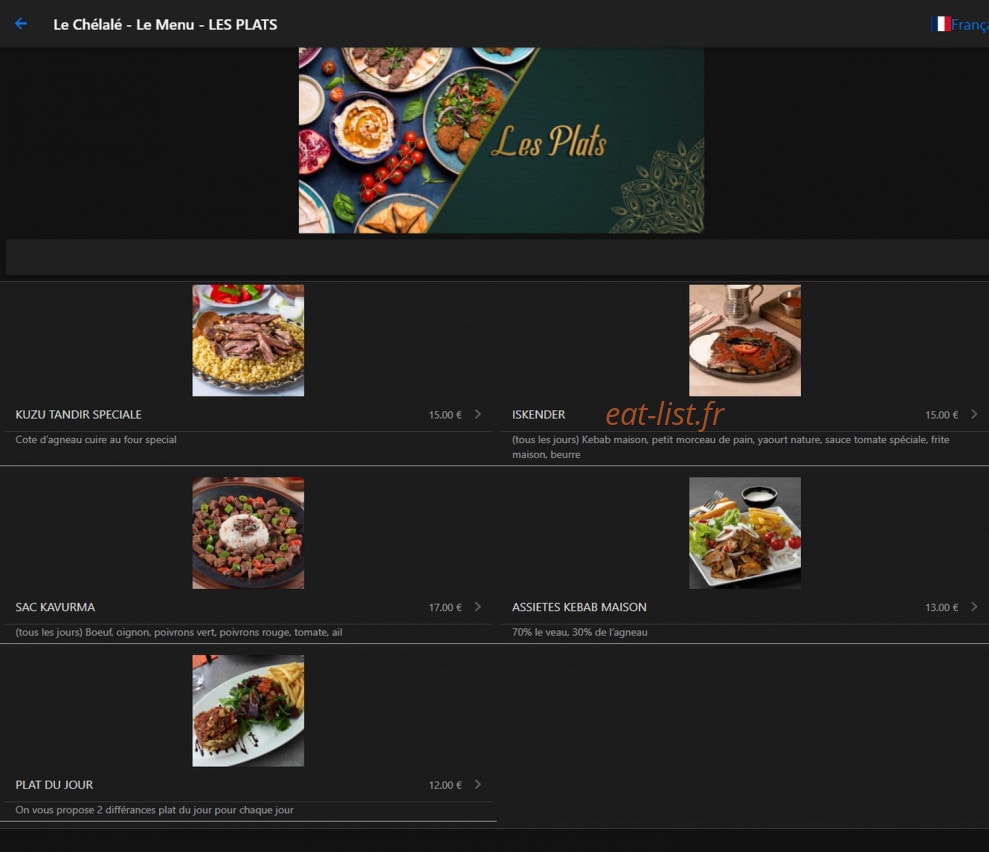
Task: Expand the Kuzu Tandir Speciale chevron
Action: click(x=477, y=414)
